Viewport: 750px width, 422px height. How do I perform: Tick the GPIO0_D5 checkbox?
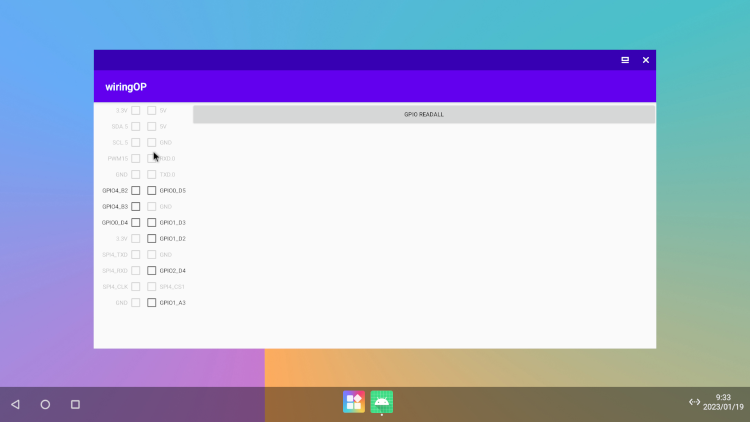(152, 190)
